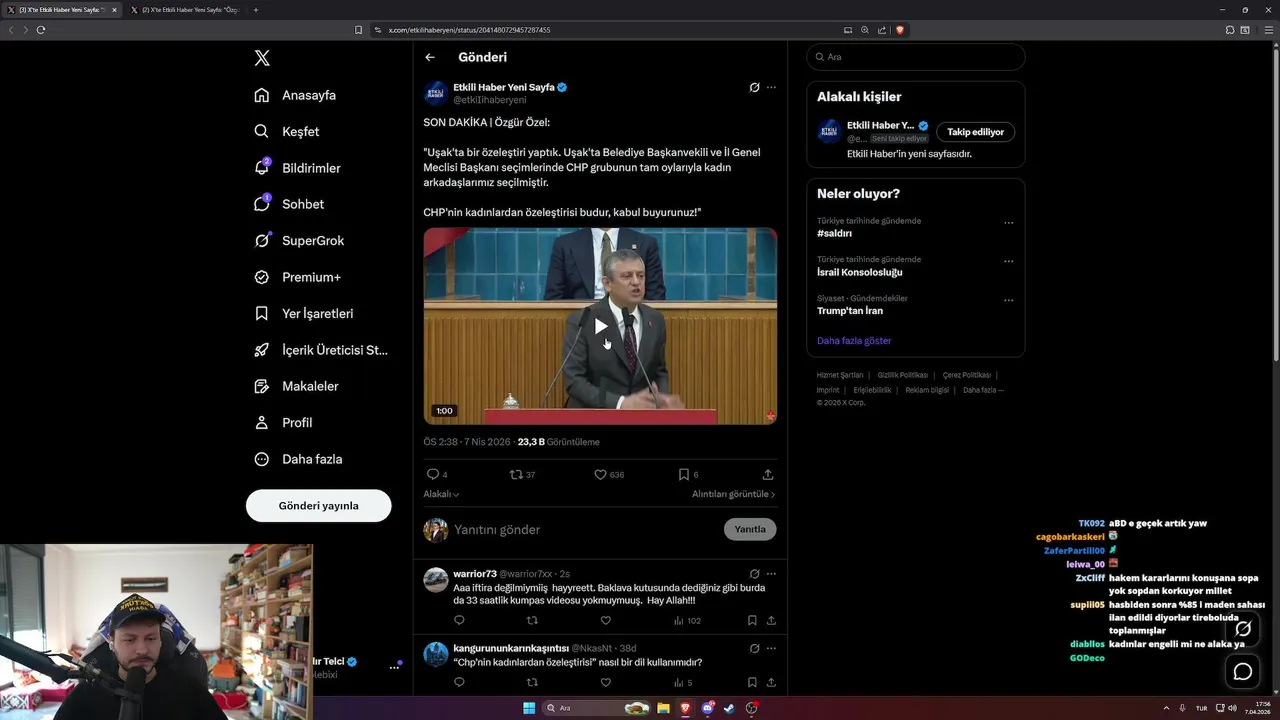
Task: Open the X logo home link
Action: (262, 58)
